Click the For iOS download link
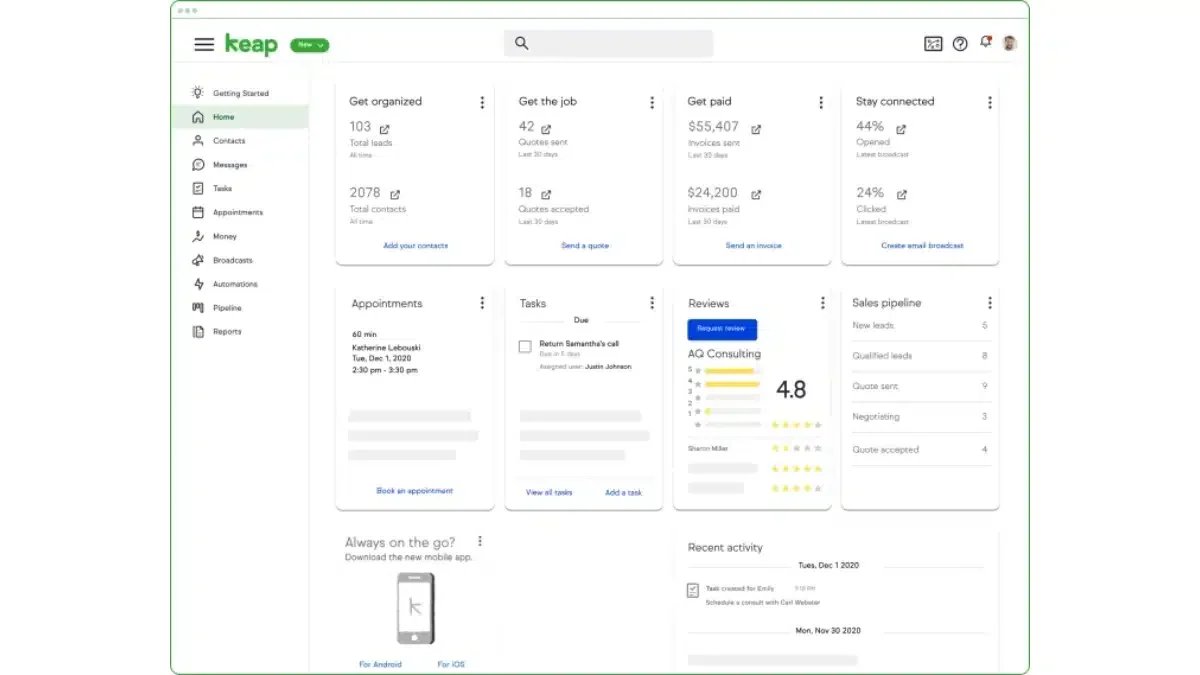 [x=451, y=664]
